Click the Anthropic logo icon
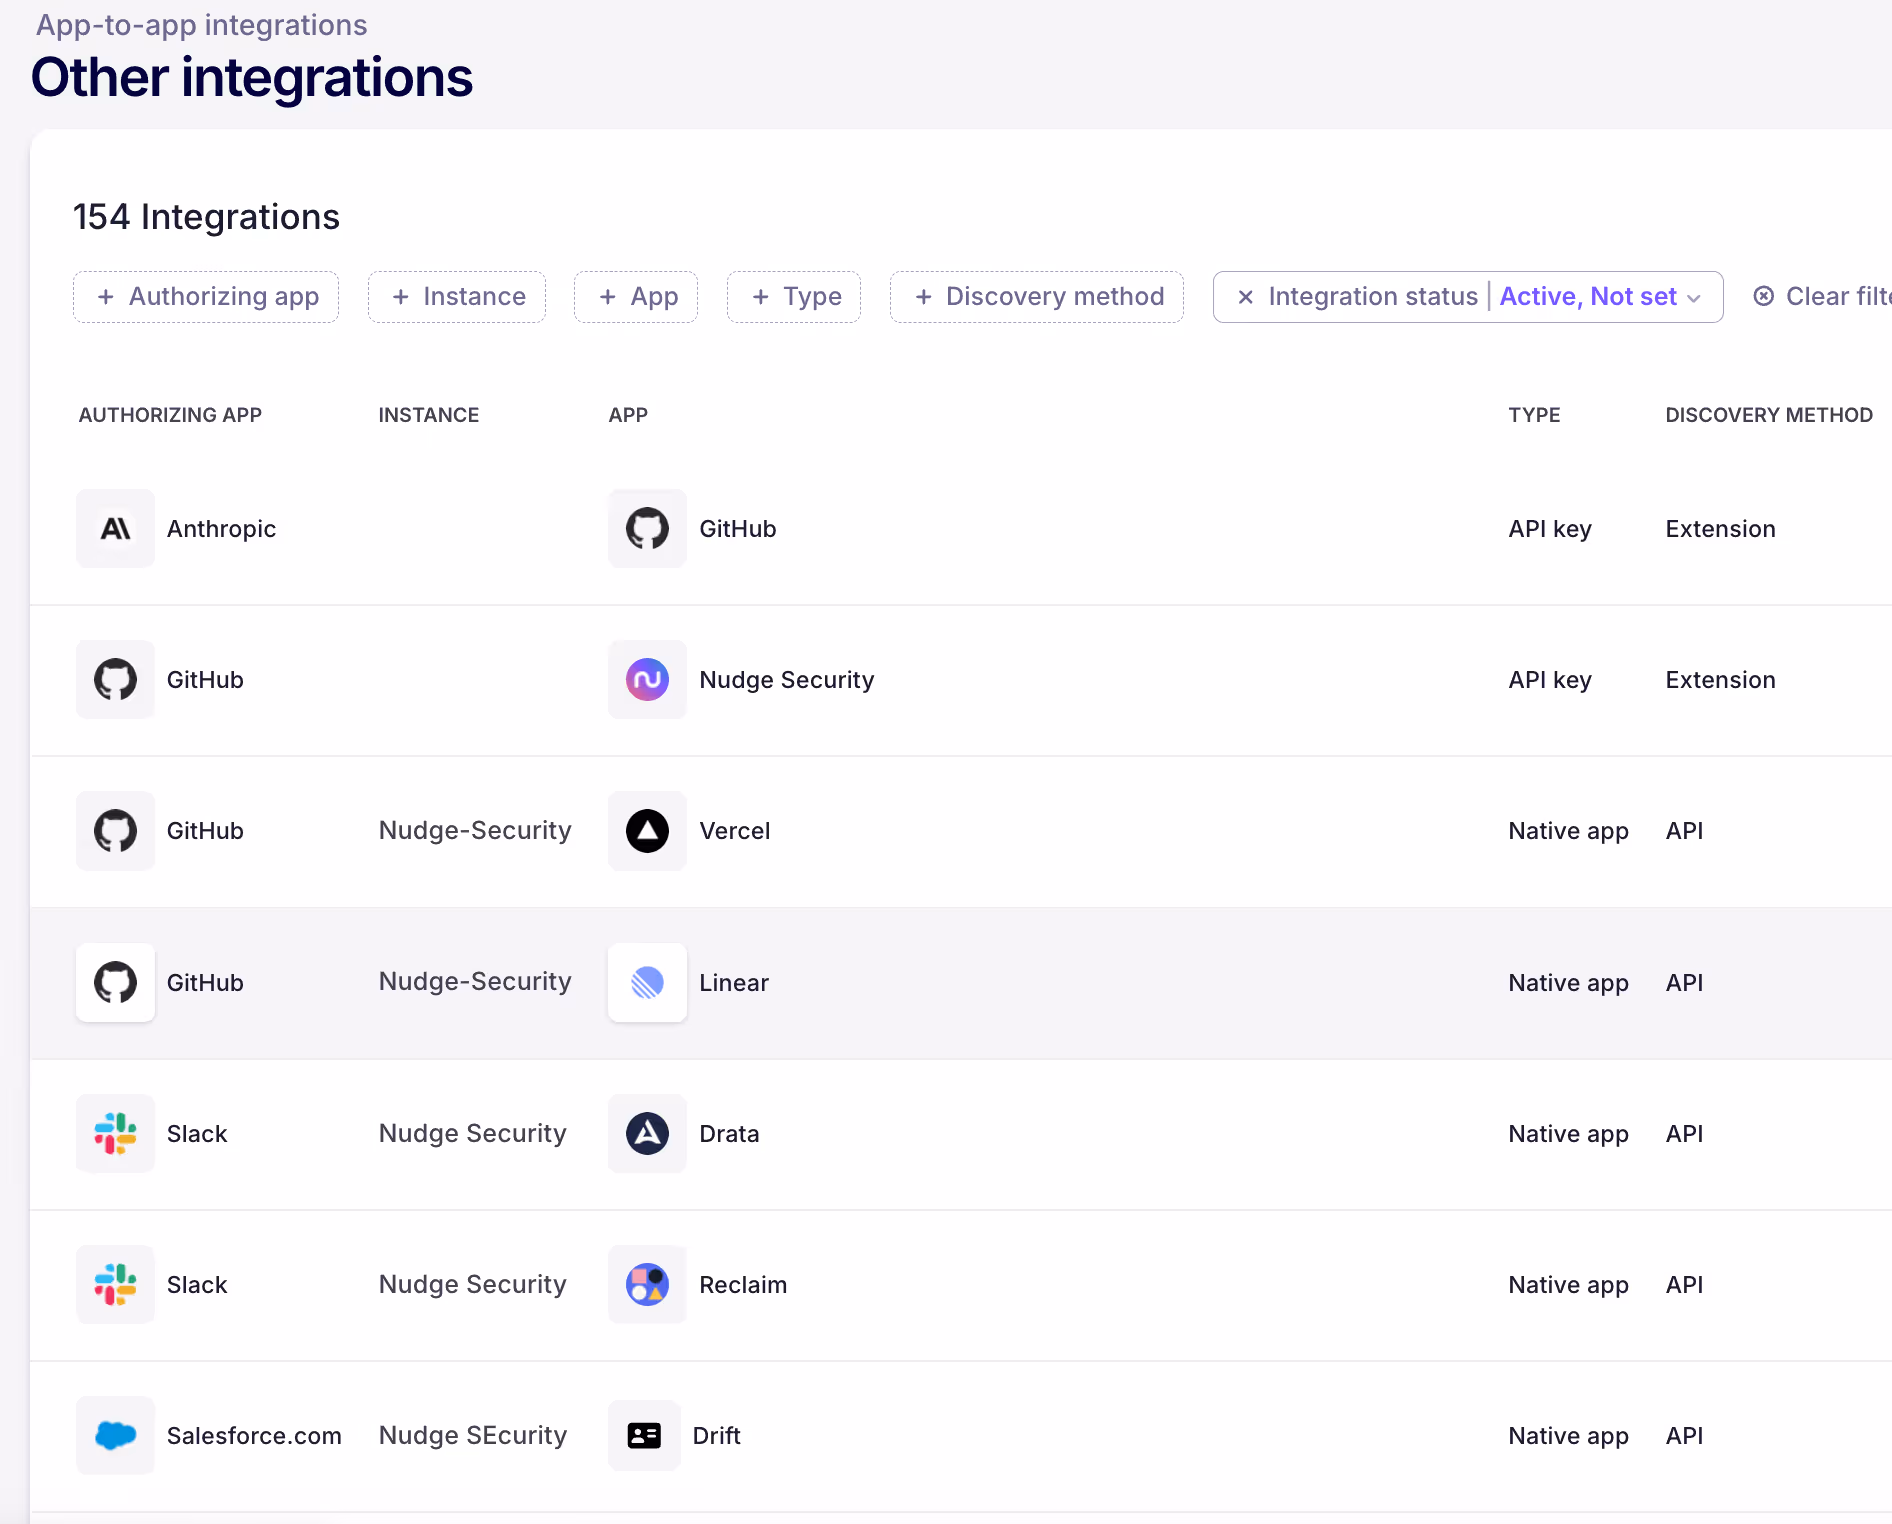Screen dimensions: 1892x1524 click(116, 529)
